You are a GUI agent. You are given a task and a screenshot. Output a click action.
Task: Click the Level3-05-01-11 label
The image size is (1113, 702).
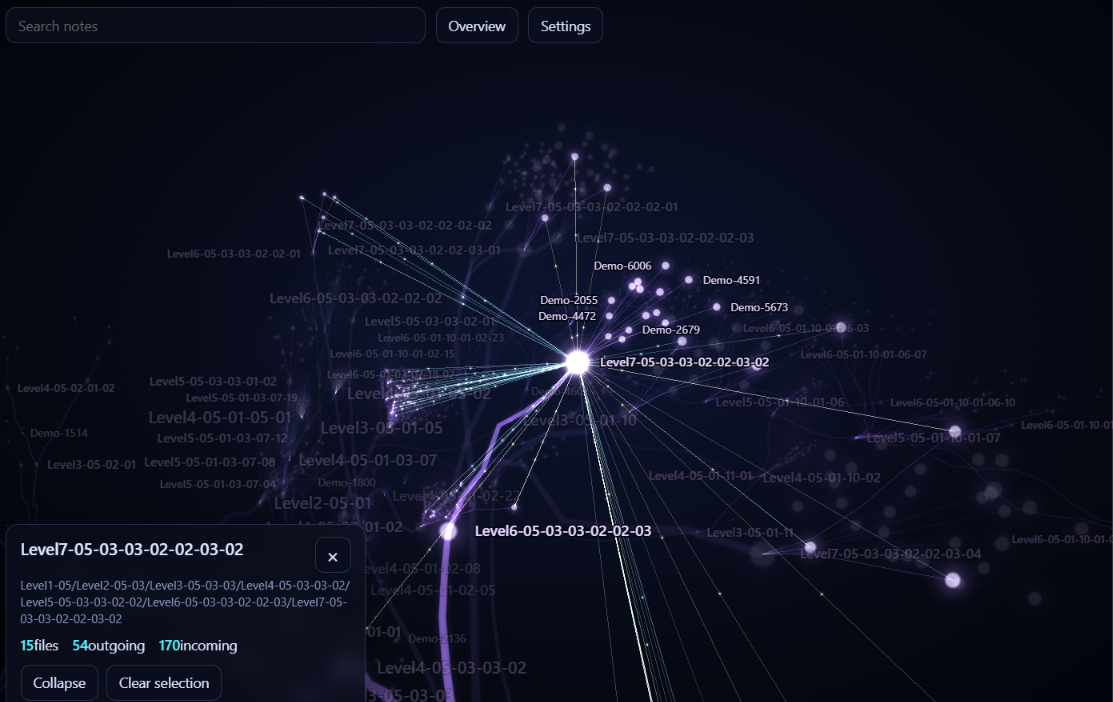tap(750, 532)
